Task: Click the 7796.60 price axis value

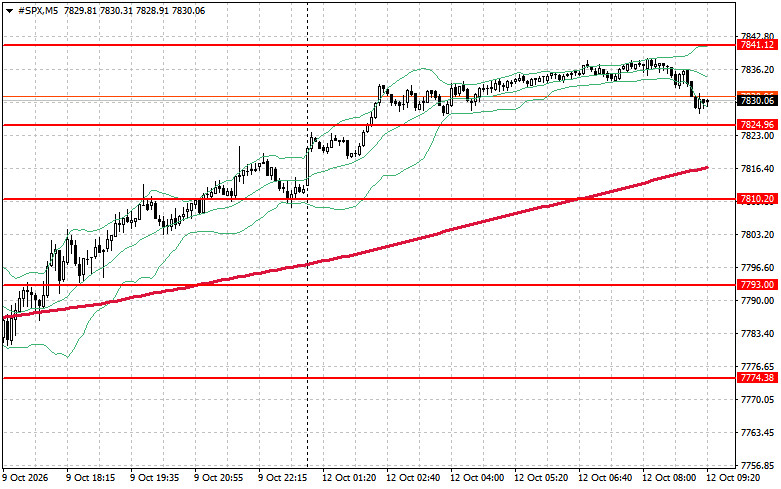Action: (757, 268)
